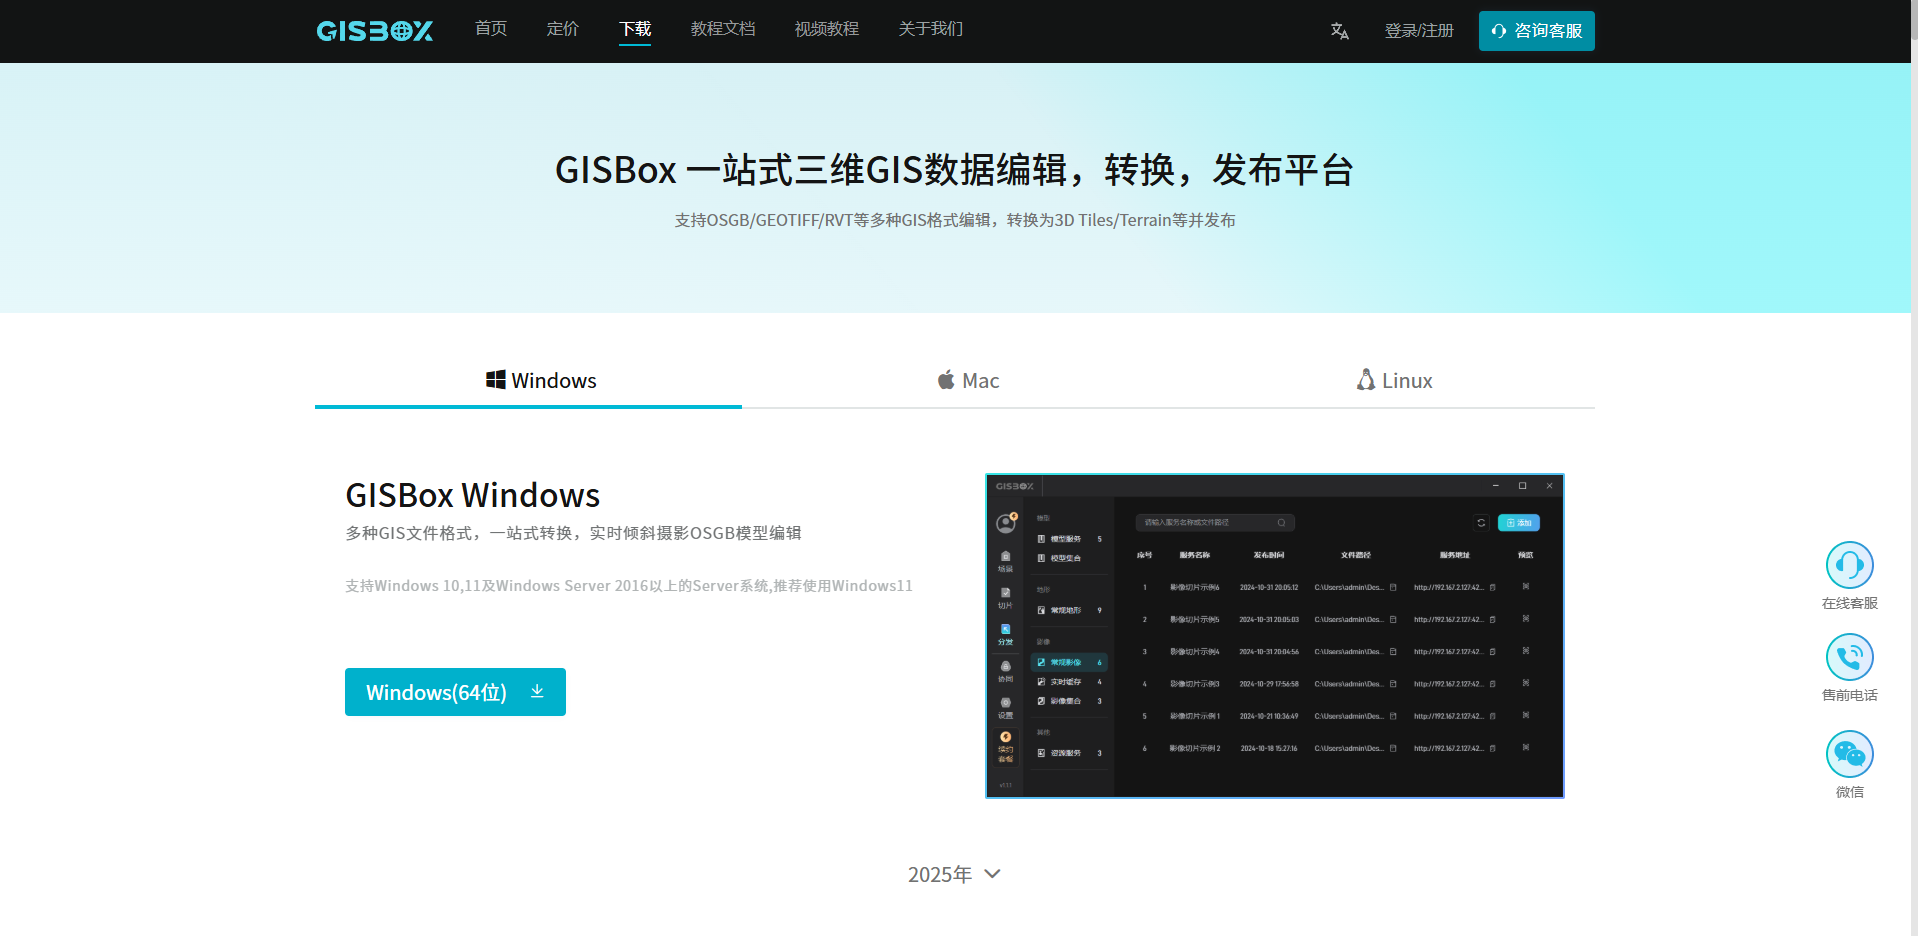Click the GISBox Windows heading text
This screenshot has width=1918, height=936.
472,496
